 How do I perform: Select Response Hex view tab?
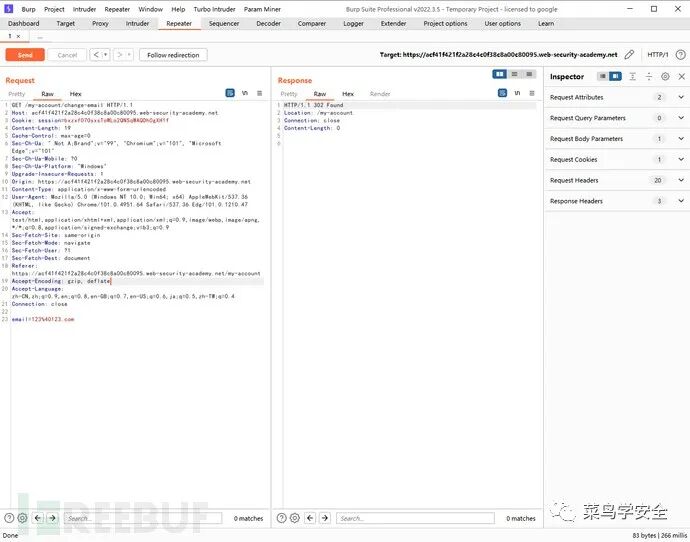click(348, 94)
